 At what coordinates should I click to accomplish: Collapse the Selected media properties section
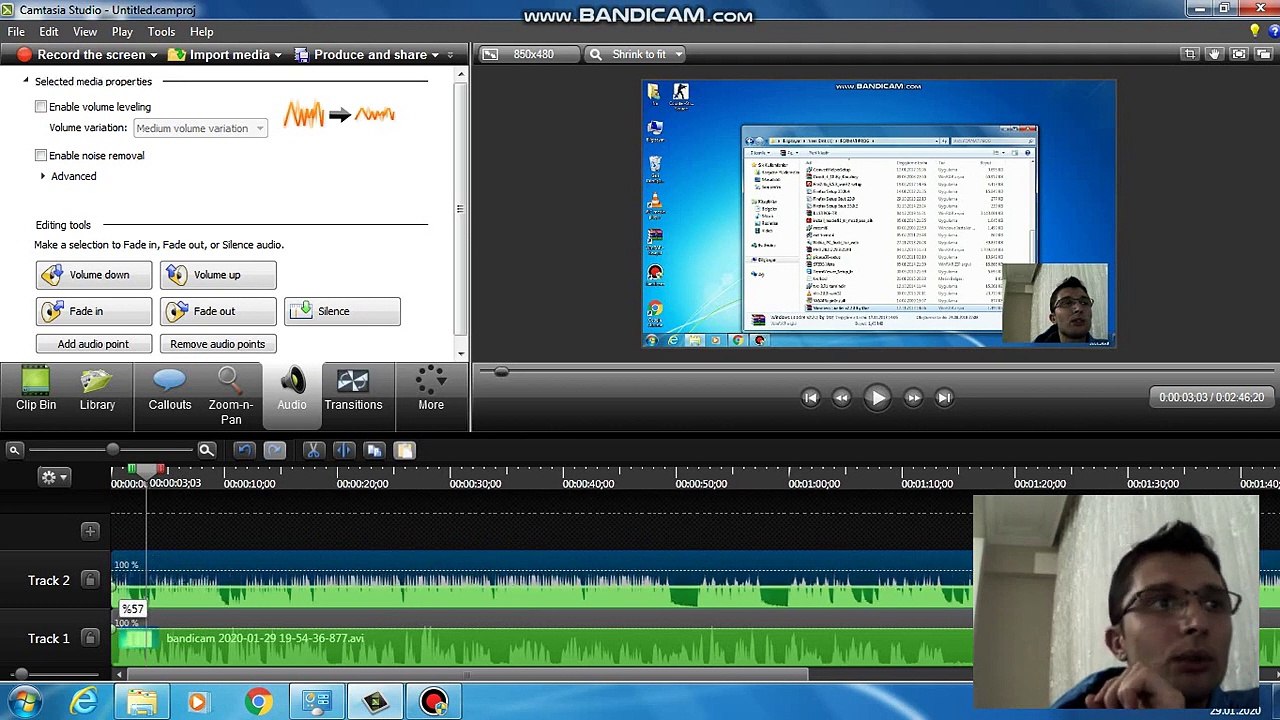(x=26, y=81)
